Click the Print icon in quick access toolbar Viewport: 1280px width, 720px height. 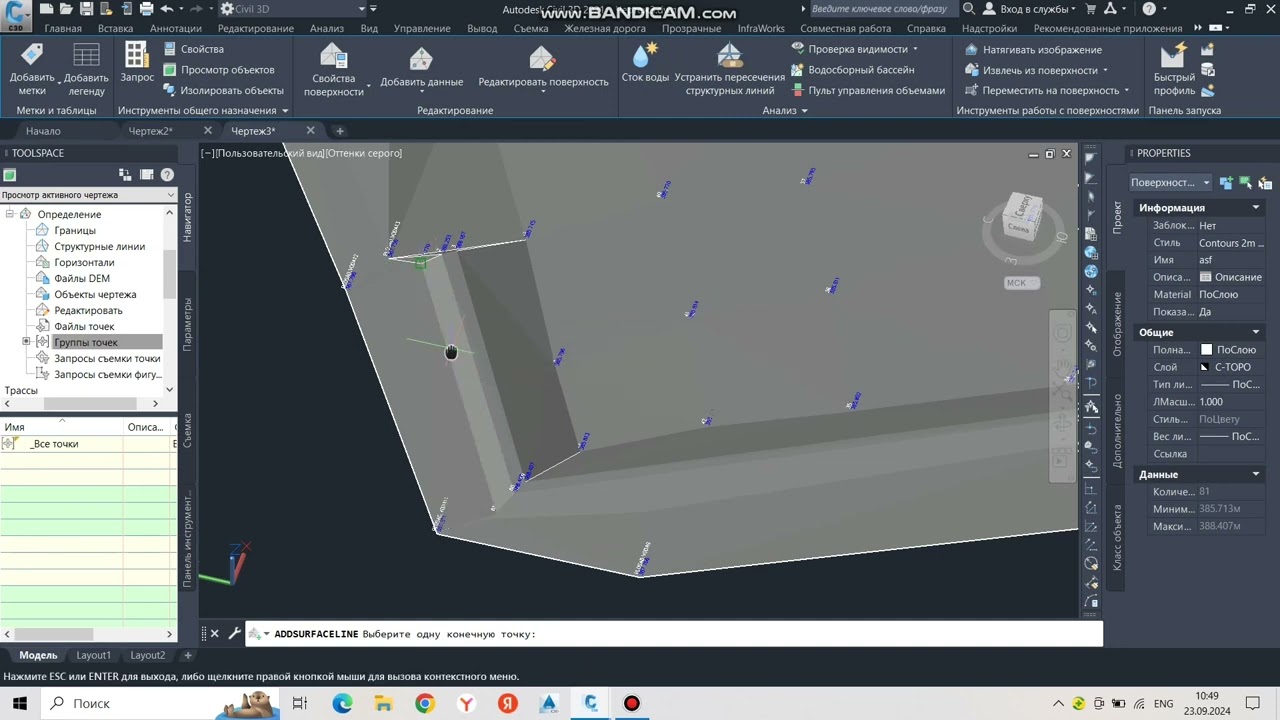point(146,9)
